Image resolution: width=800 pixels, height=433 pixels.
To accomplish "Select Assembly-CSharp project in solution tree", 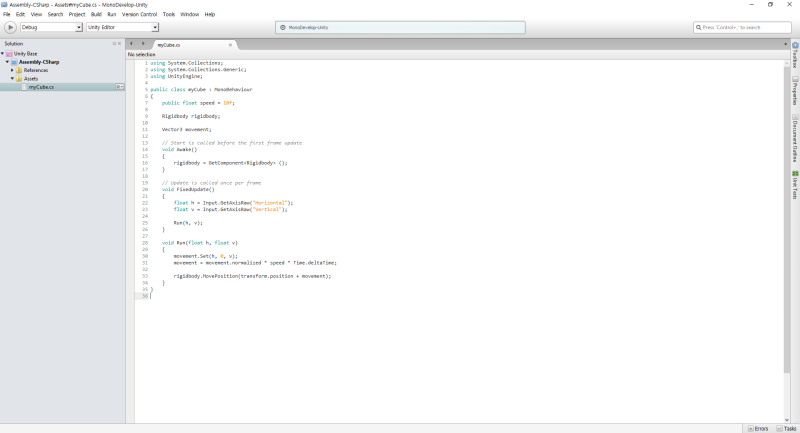I will tap(39, 62).
